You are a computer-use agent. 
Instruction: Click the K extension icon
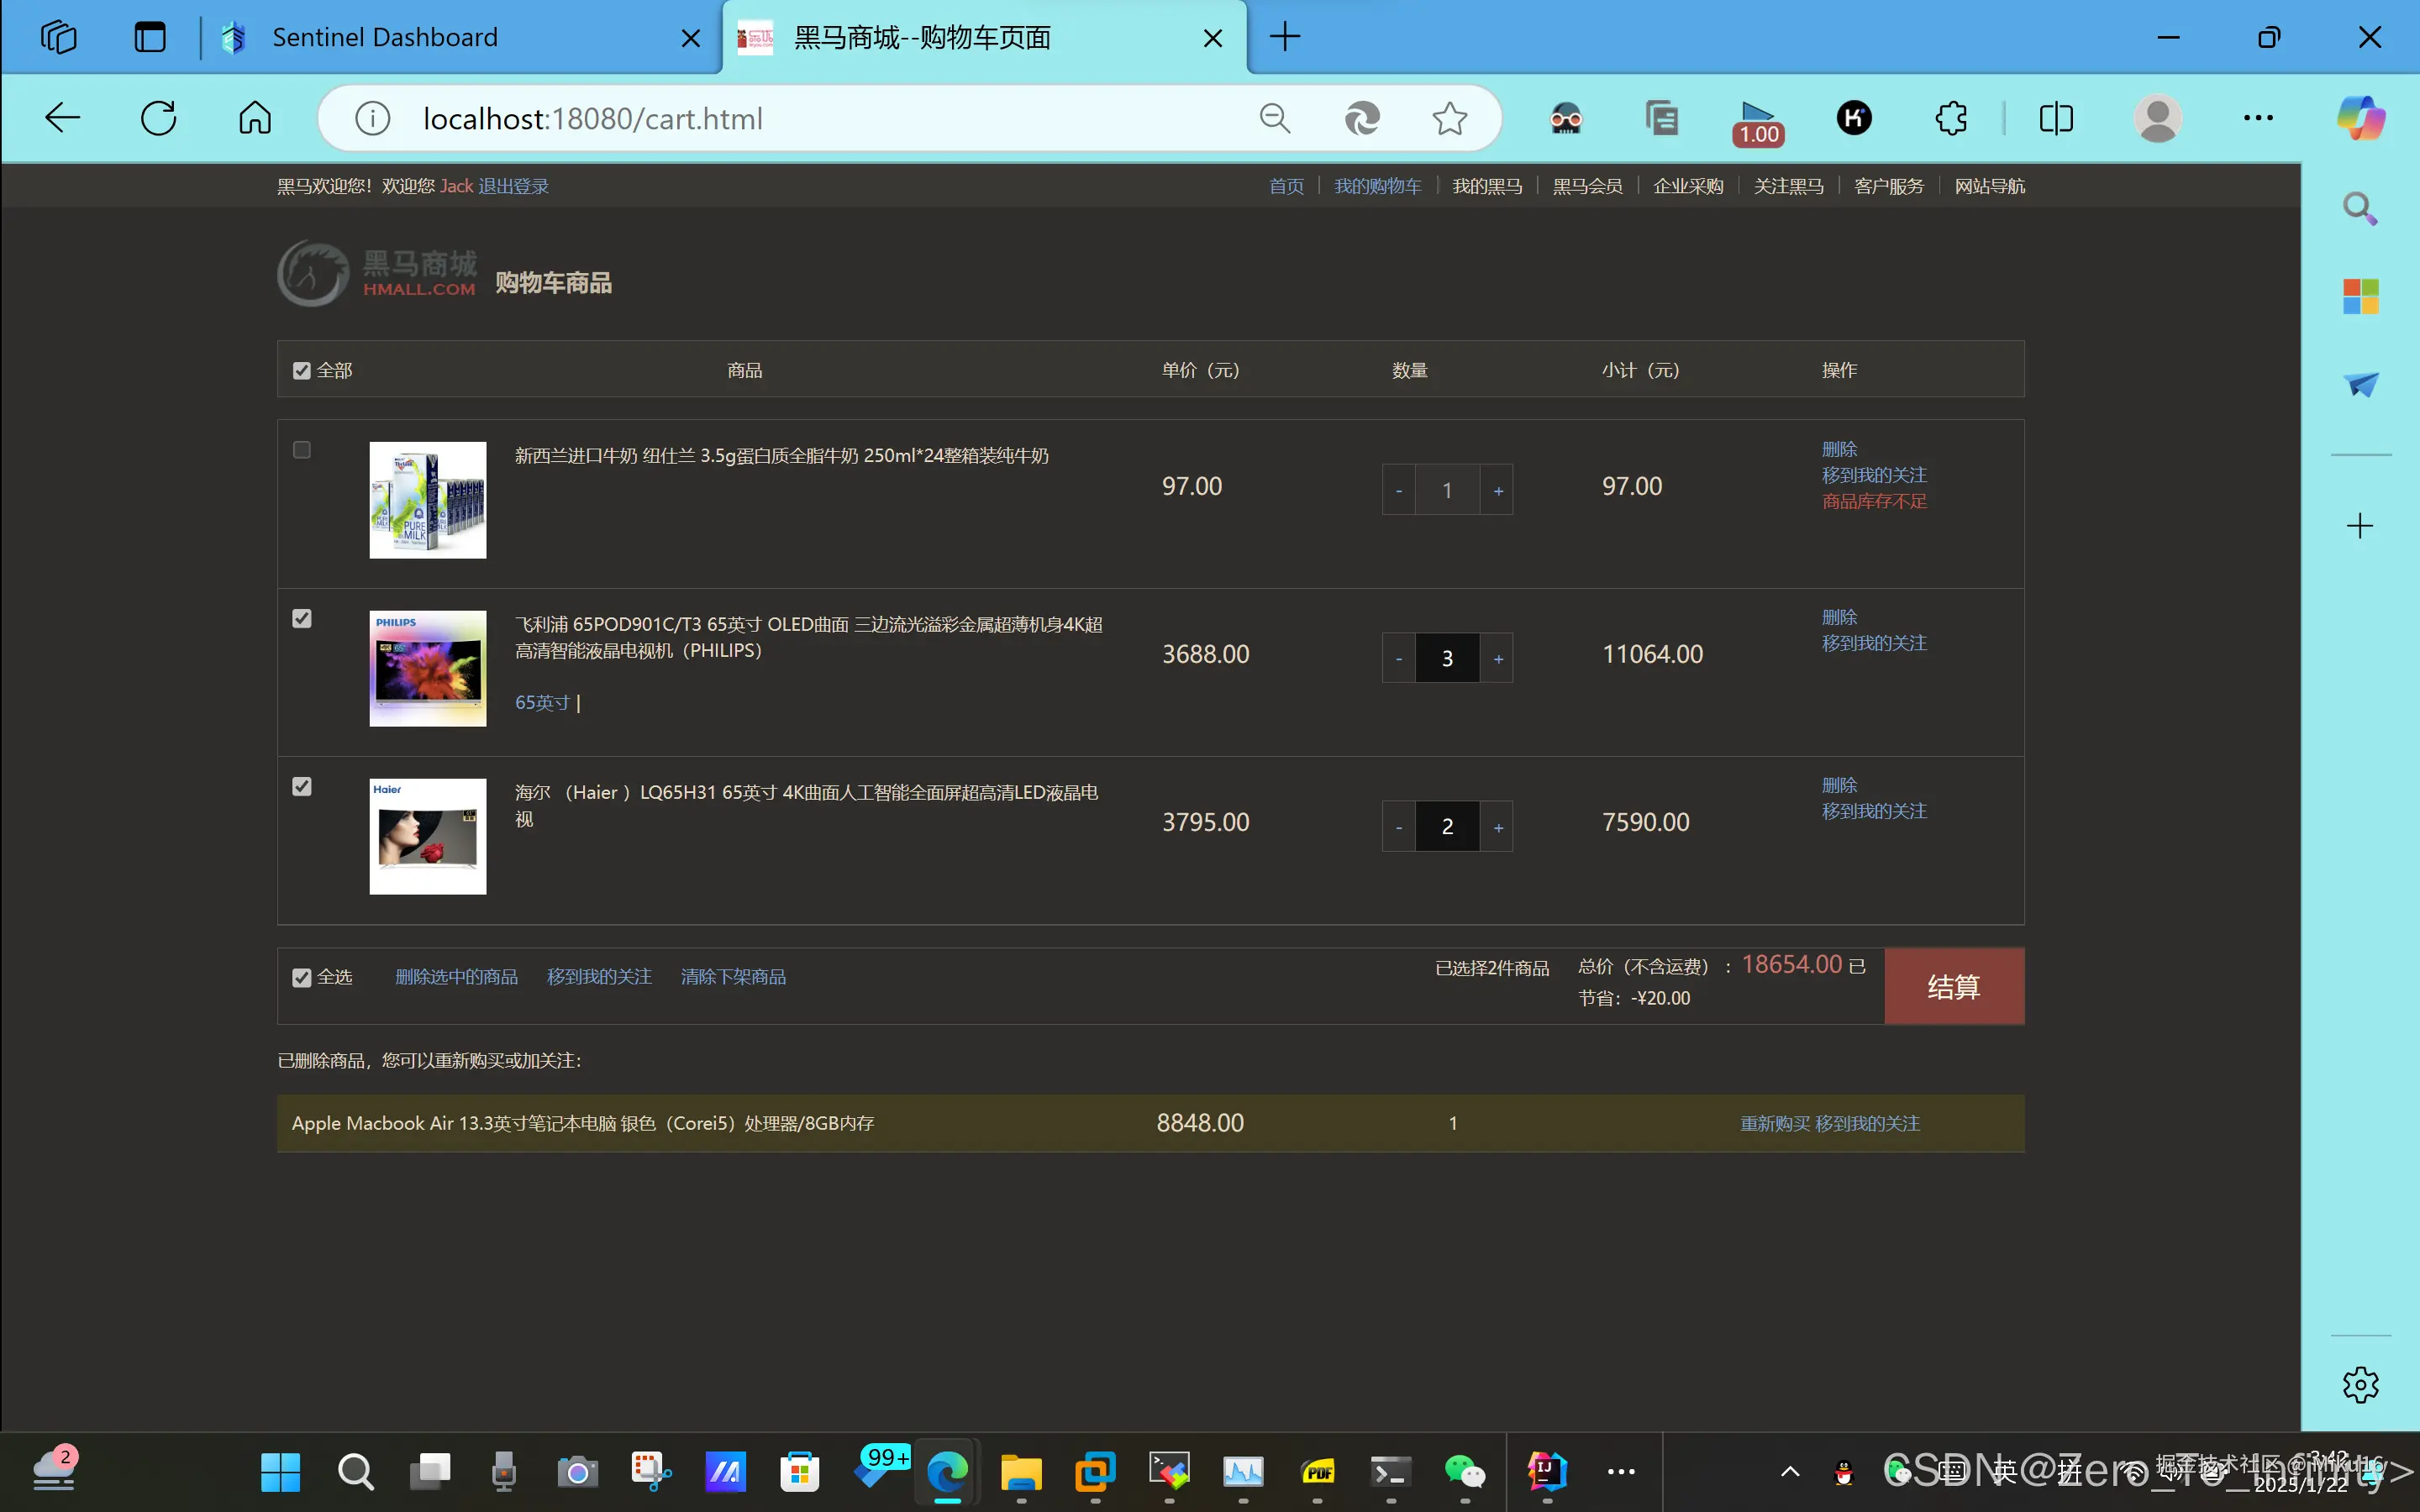(1854, 119)
